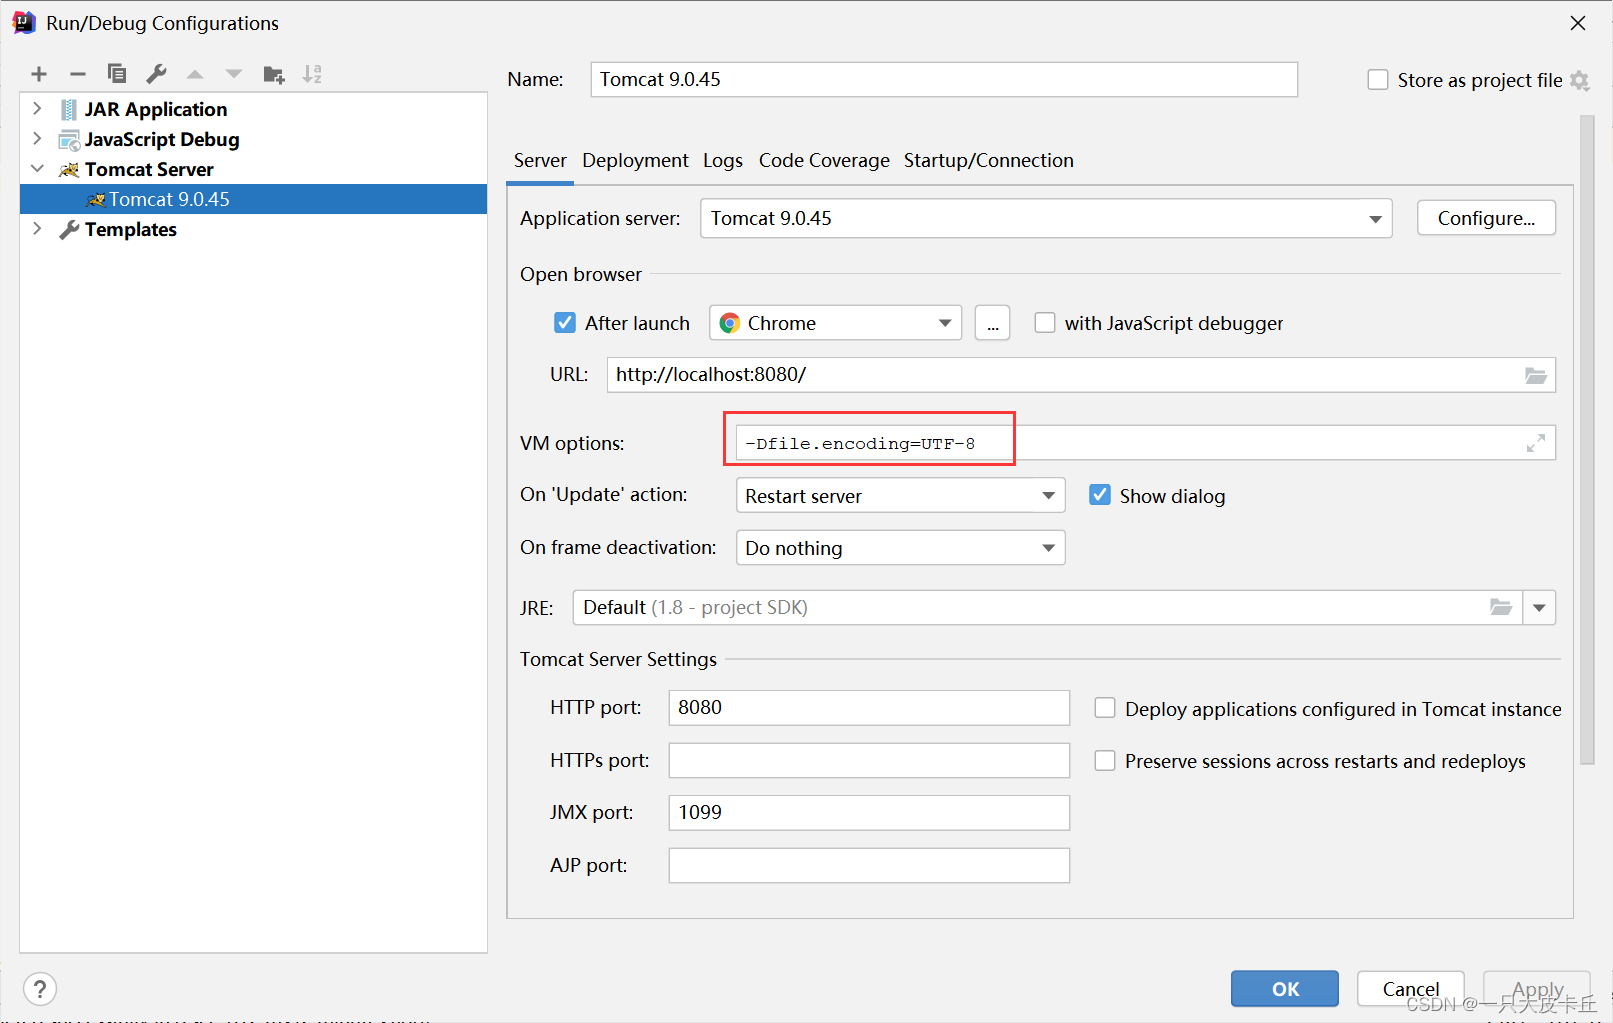Collapse the Tomcat Server node
The width and height of the screenshot is (1613, 1023).
tap(37, 169)
